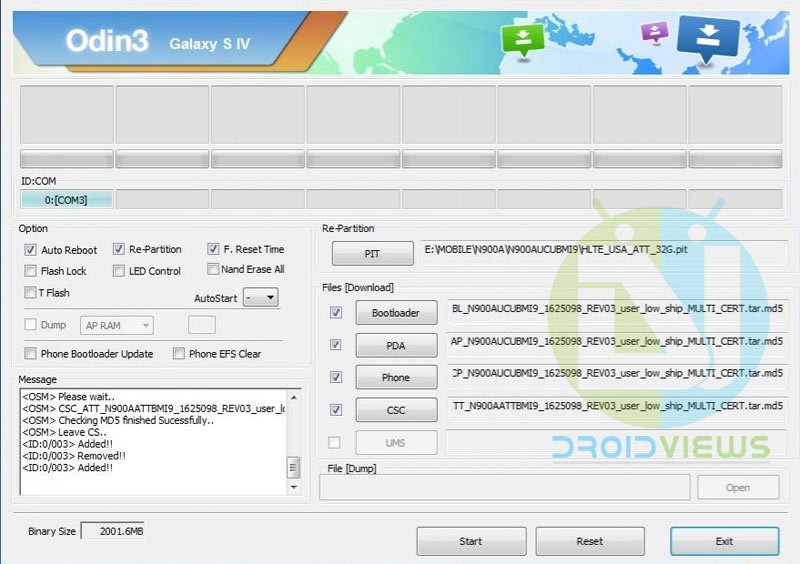Screen dimensions: 800x564
Task: Uncheck the CSC file checkbox
Action: tap(336, 410)
